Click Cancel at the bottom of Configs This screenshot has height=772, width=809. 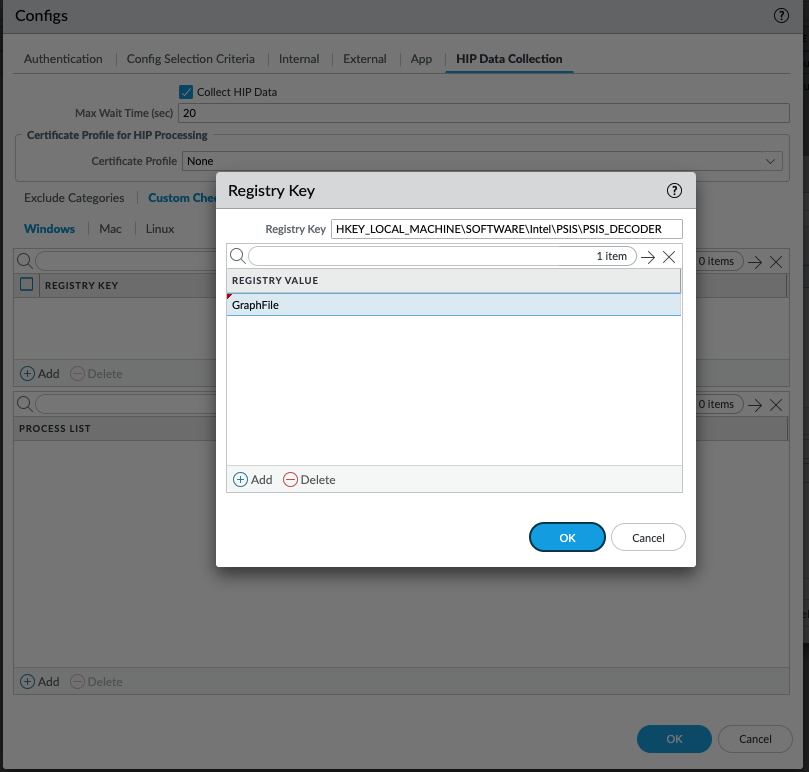pos(755,739)
